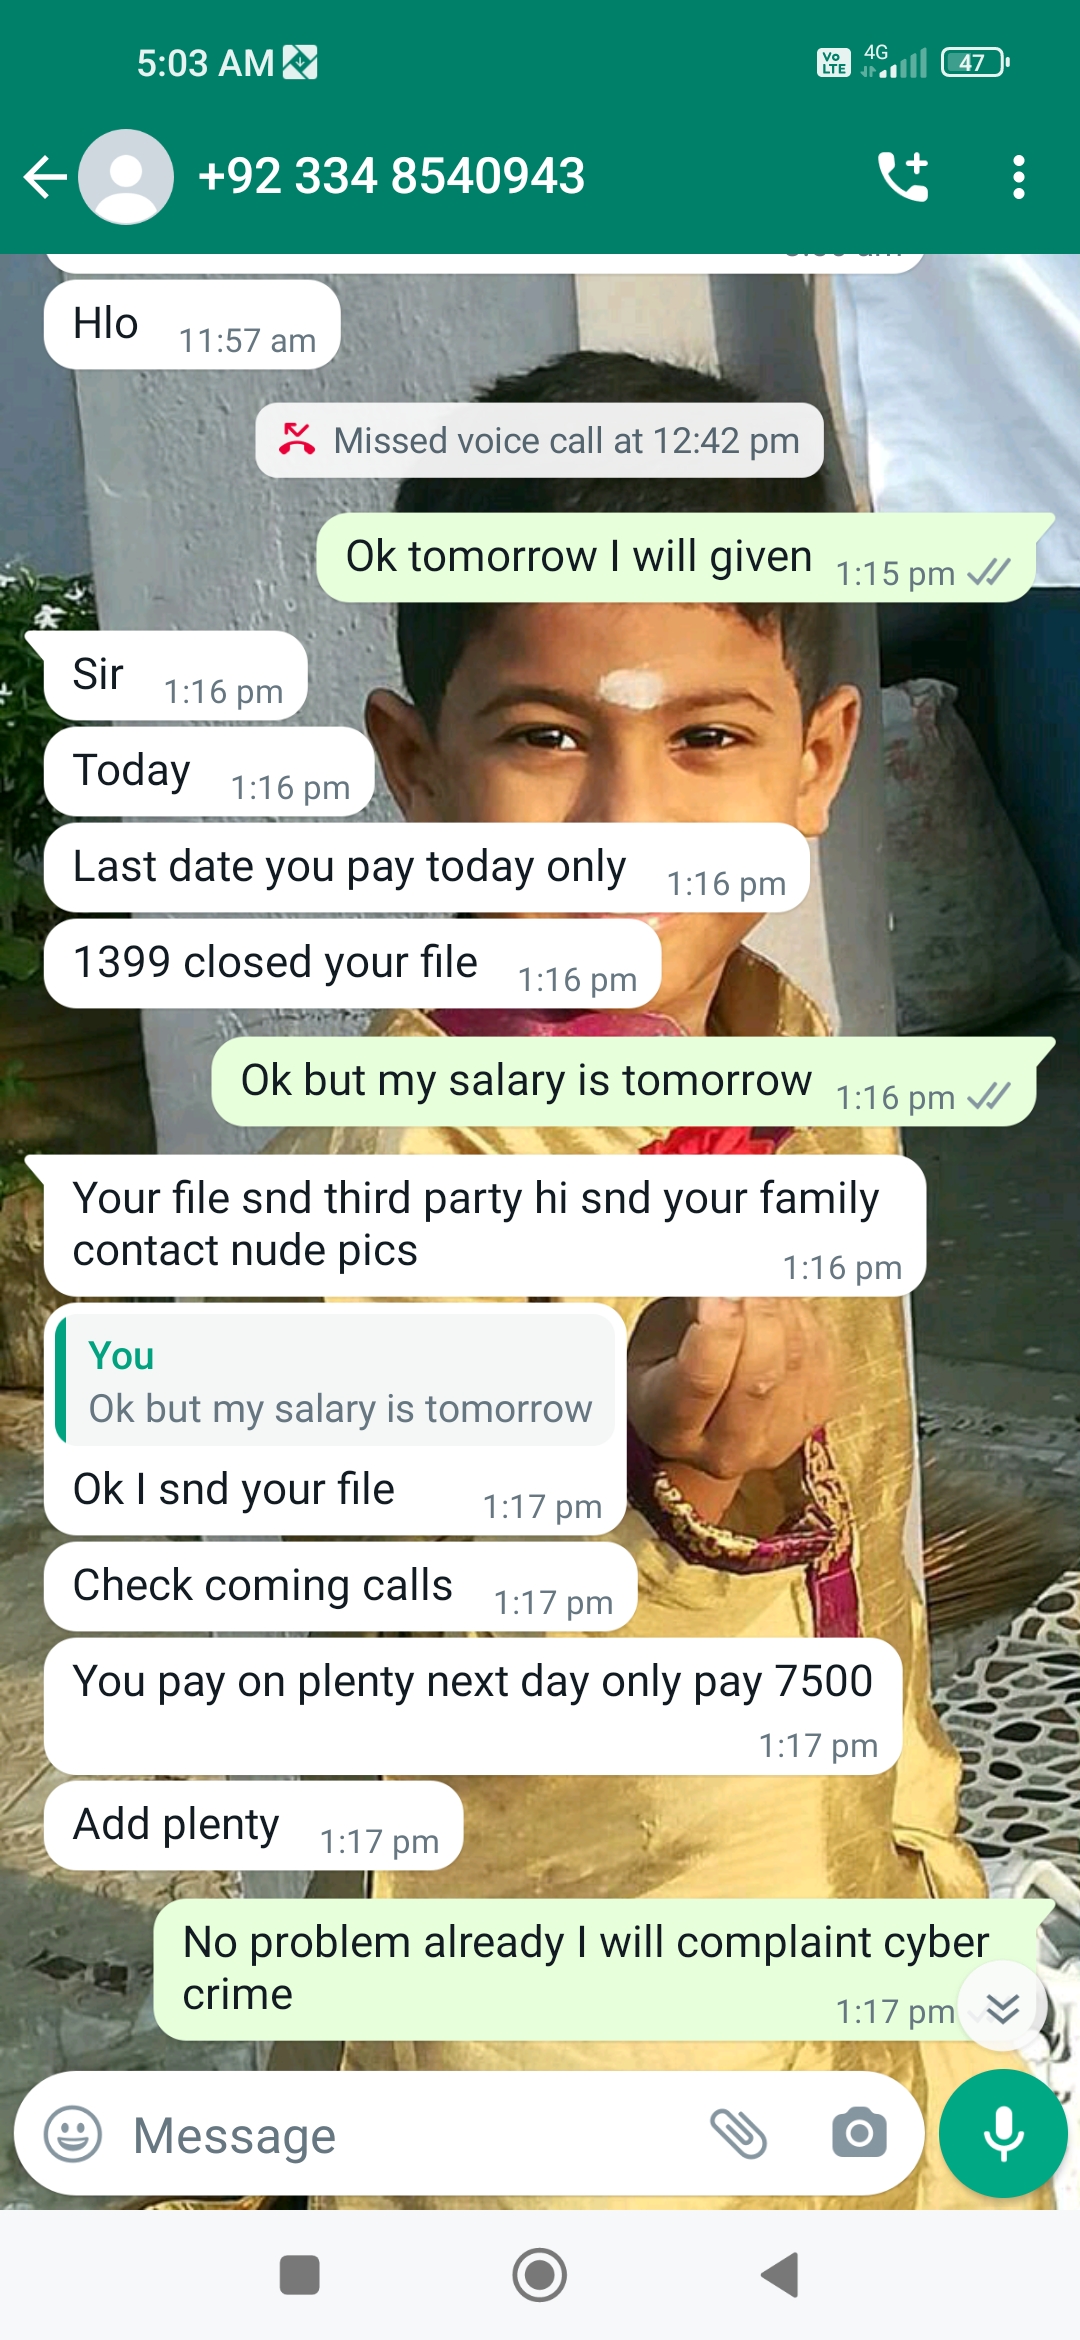Tap the Android home circle button
Viewport: 1080px width, 2340px height.
coord(539,2275)
